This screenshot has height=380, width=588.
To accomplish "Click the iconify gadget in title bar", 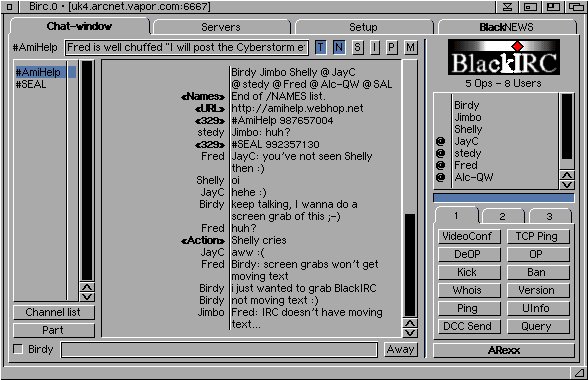I will click(530, 7).
